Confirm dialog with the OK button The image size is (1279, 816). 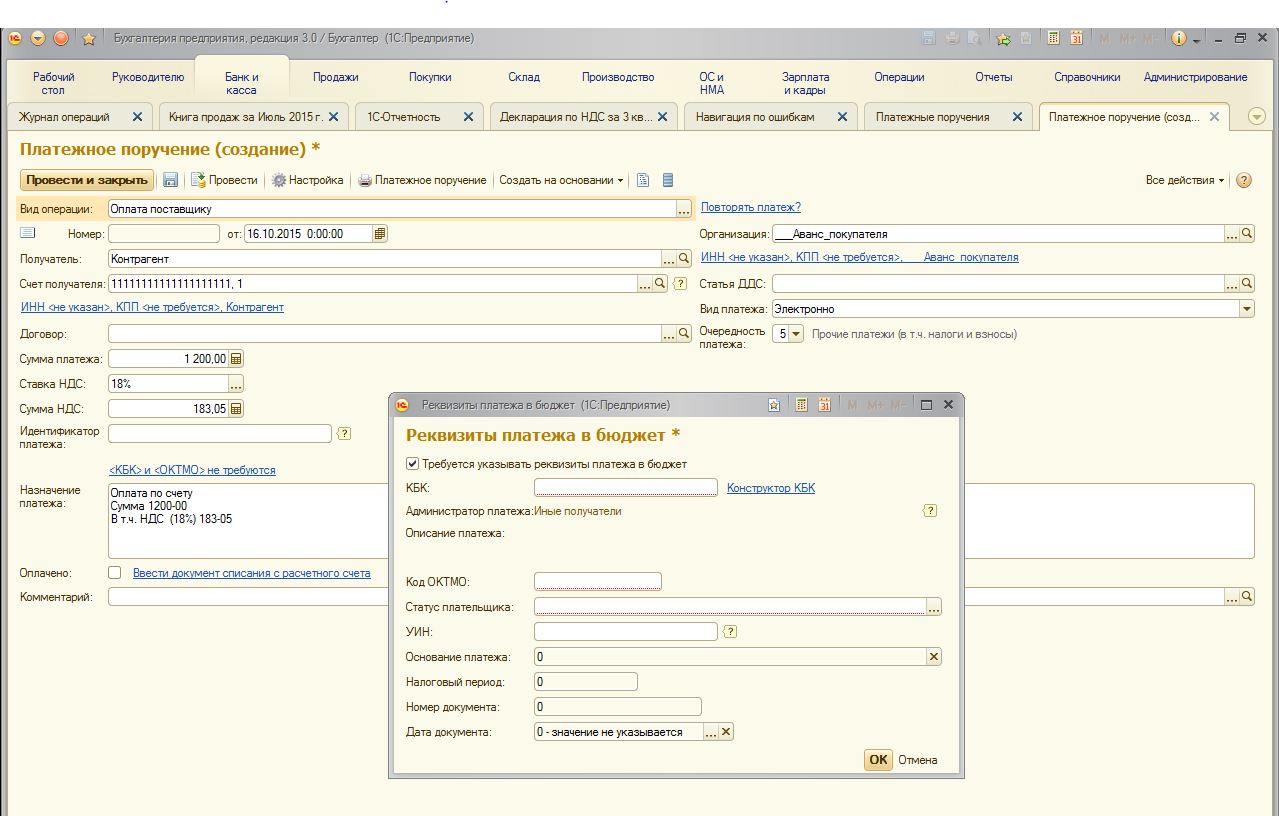pos(877,760)
